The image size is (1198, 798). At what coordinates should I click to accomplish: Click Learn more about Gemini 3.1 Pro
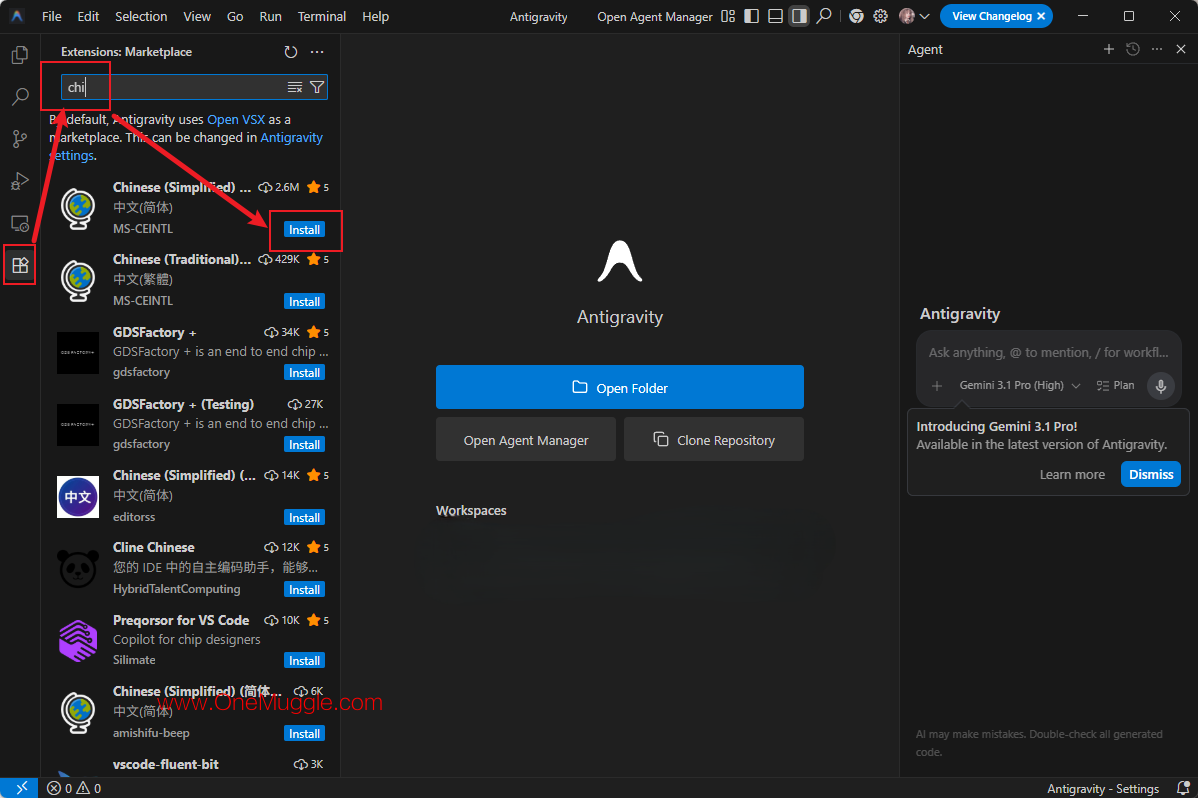tap(1072, 475)
